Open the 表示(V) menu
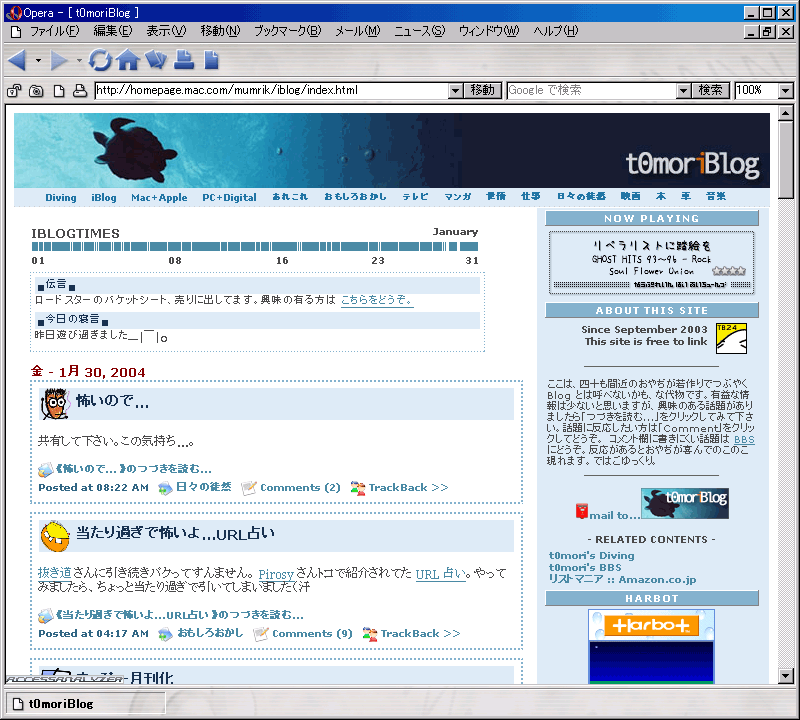 click(166, 32)
